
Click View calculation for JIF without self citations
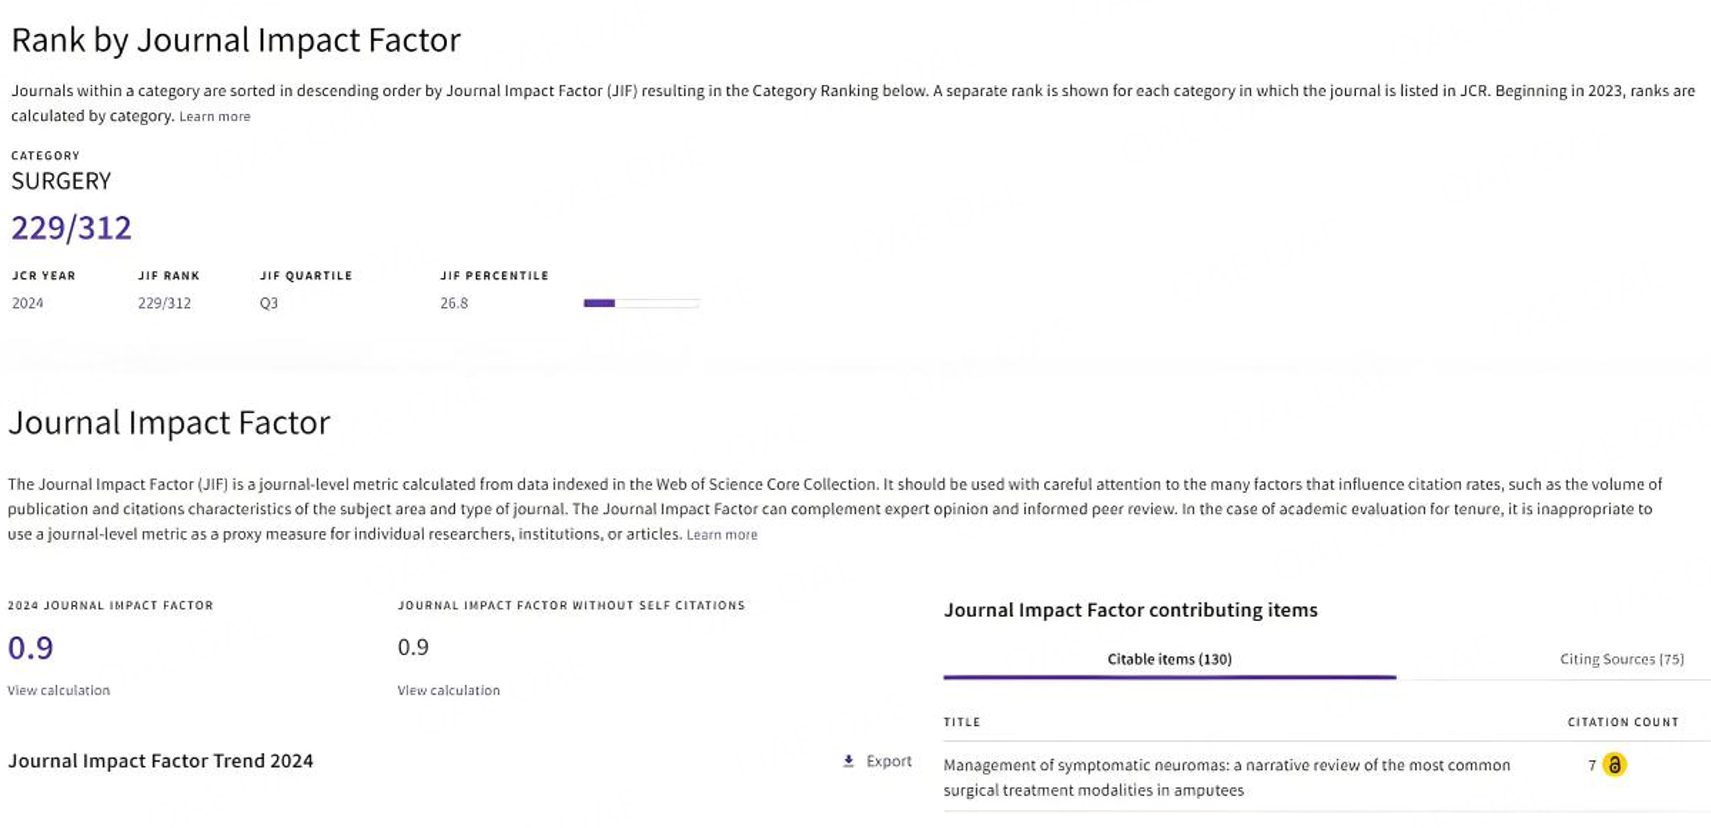point(448,690)
